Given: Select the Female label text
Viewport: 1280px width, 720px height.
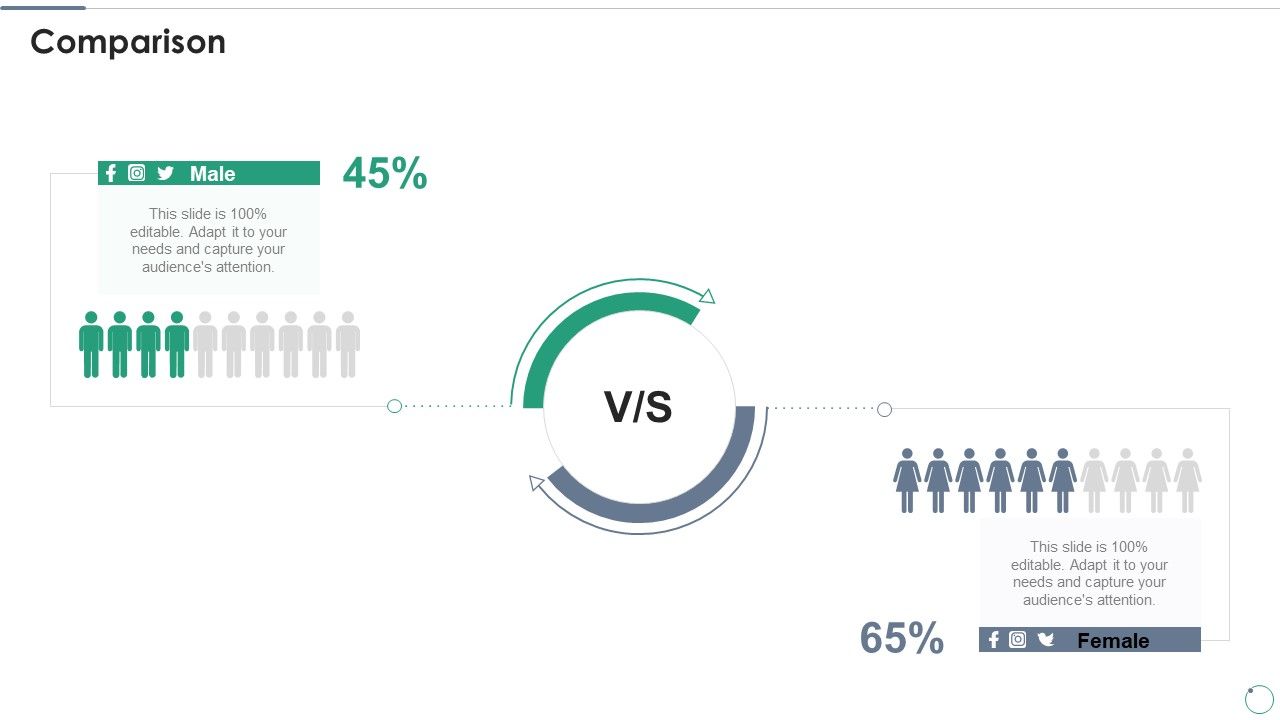Looking at the screenshot, I should click(x=1113, y=641).
